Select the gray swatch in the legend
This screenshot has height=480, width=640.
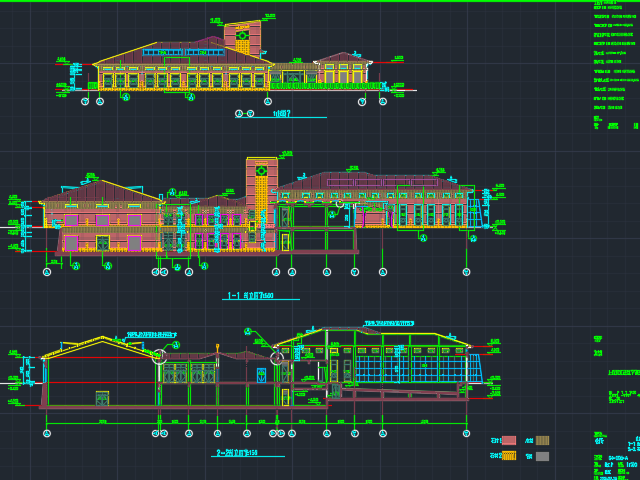(x=542, y=456)
